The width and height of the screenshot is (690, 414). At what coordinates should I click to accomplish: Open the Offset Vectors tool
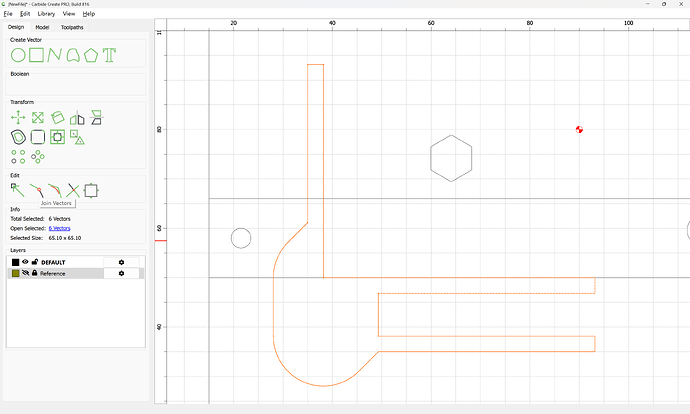point(18,137)
